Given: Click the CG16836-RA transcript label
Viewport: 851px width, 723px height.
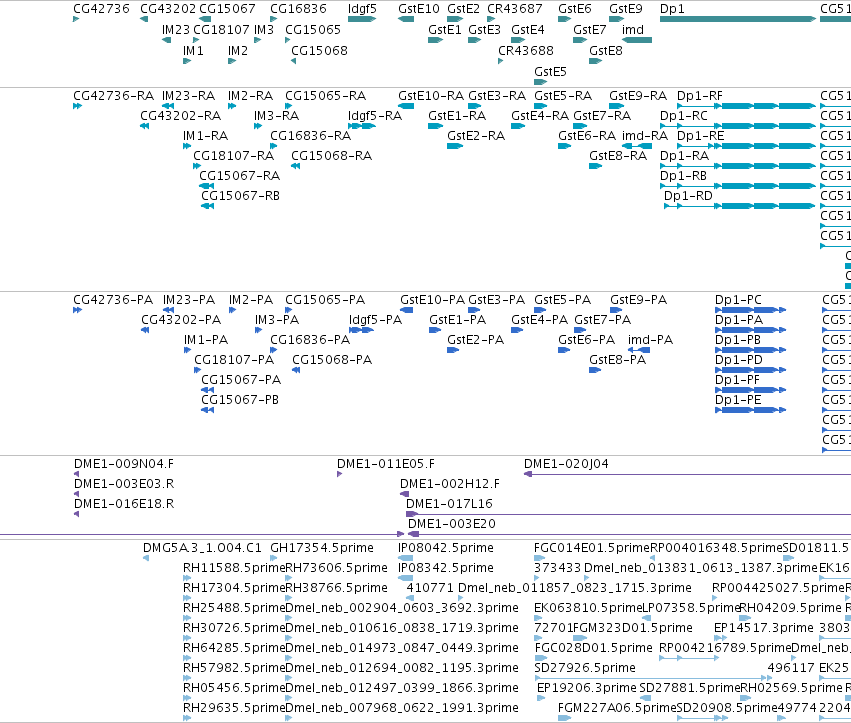Looking at the screenshot, I should coord(310,136).
